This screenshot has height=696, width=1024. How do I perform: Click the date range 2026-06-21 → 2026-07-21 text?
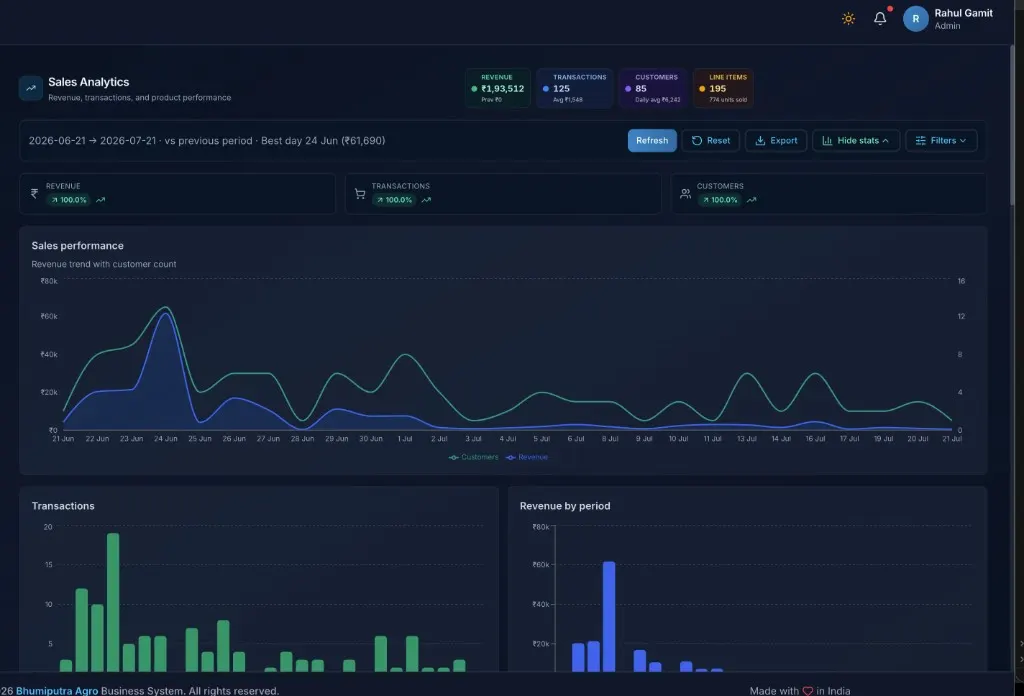[92, 140]
